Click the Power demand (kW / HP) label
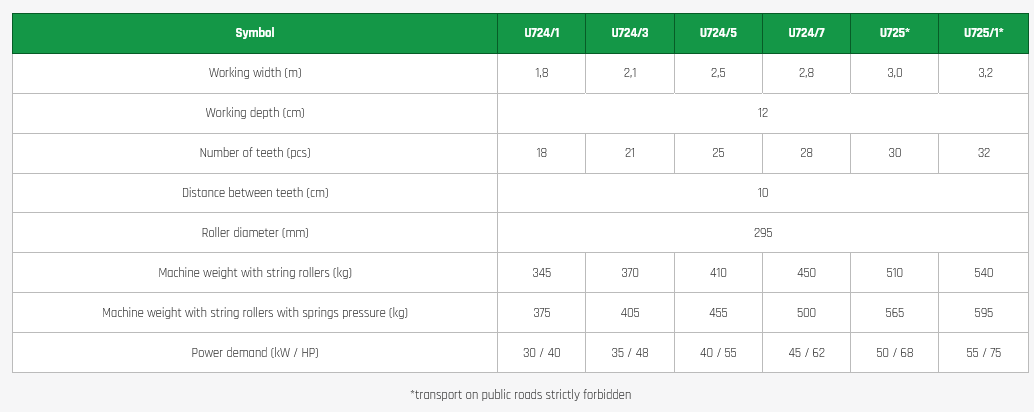Viewport: 1034px width, 412px height. point(254,353)
